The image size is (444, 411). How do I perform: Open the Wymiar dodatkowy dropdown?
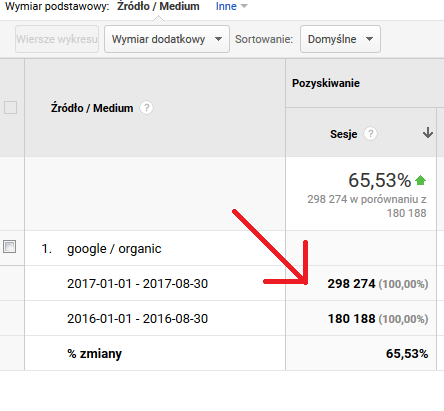[x=167, y=39]
